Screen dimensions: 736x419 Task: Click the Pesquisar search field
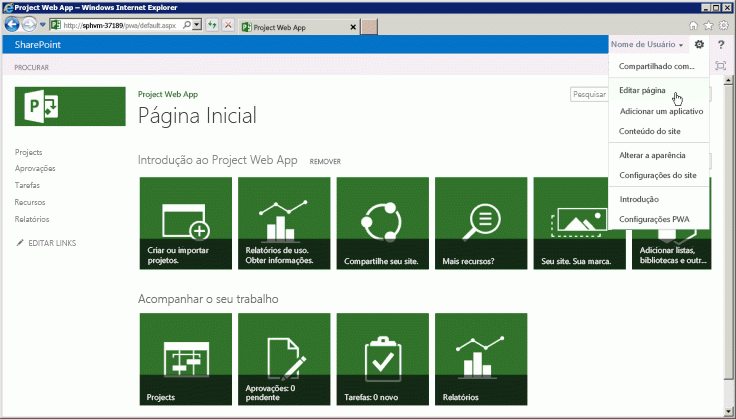588,94
